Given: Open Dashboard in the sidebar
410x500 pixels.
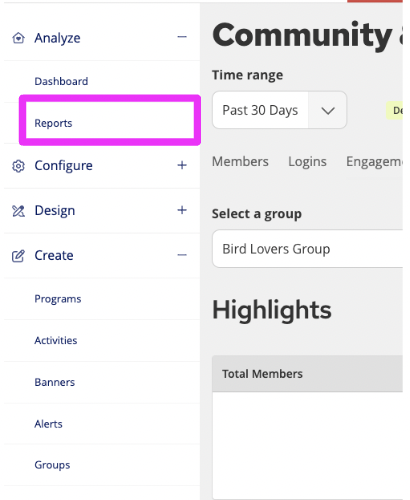Looking at the screenshot, I should 61,81.
